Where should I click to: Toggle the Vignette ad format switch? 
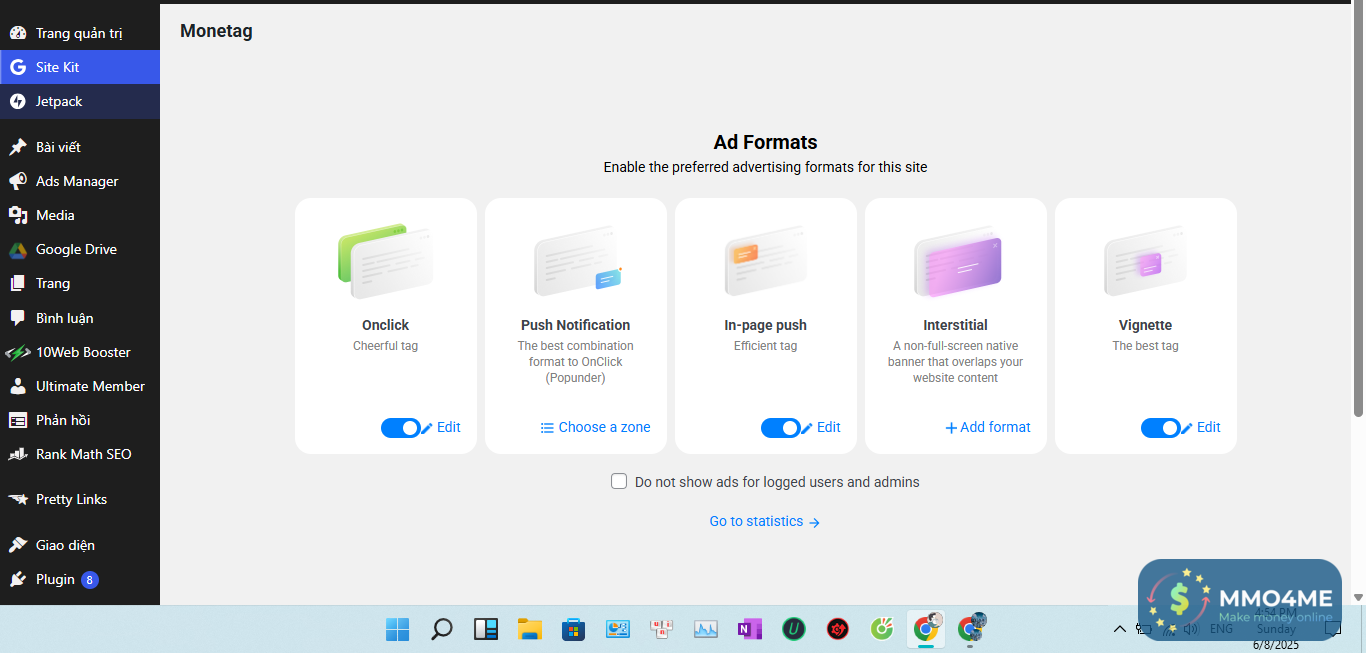coord(1160,428)
